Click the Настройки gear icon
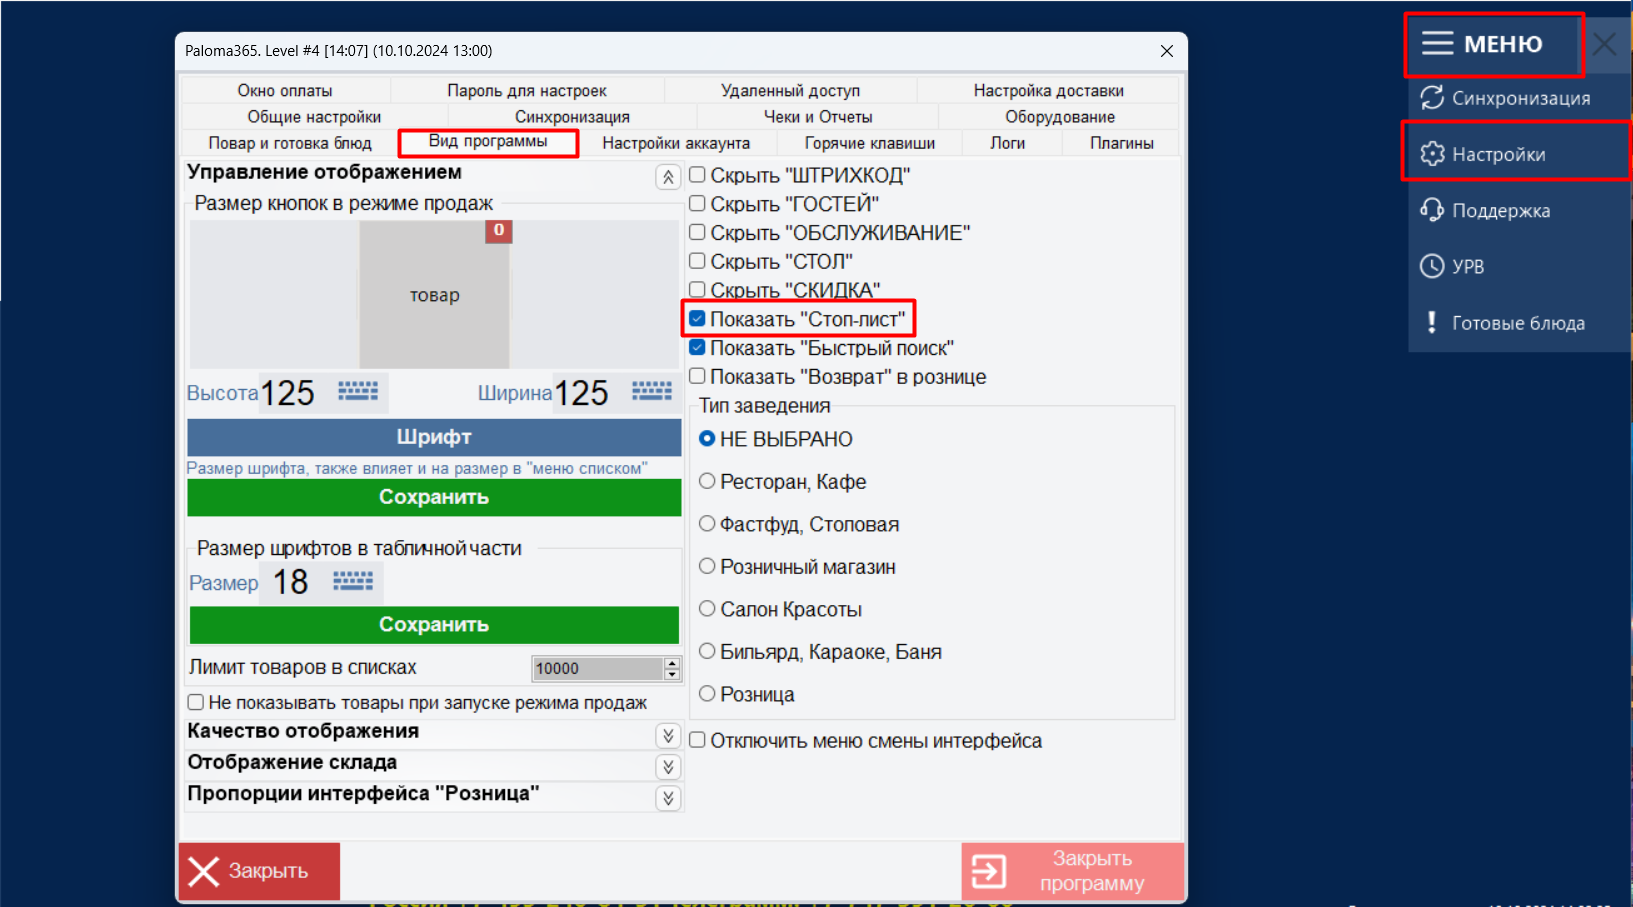This screenshot has height=907, width=1633. click(1432, 154)
